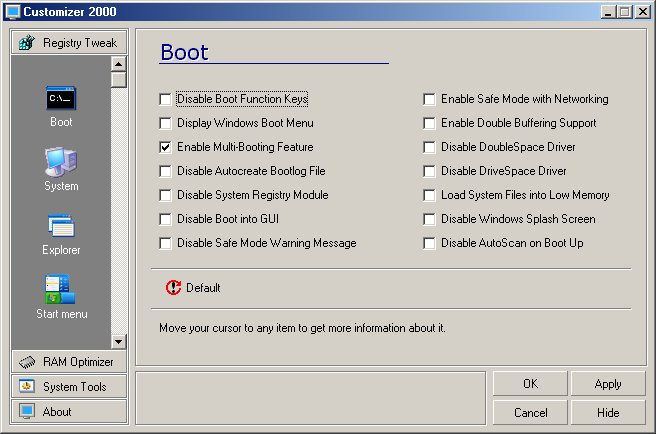This screenshot has height=434, width=656.
Task: Check Enable Double Buffering Support
Action: [x=429, y=123]
